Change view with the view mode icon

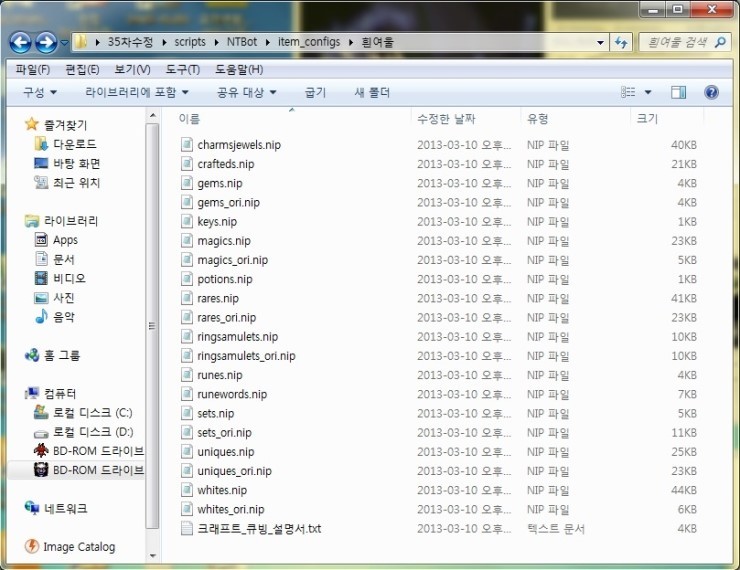pos(628,92)
